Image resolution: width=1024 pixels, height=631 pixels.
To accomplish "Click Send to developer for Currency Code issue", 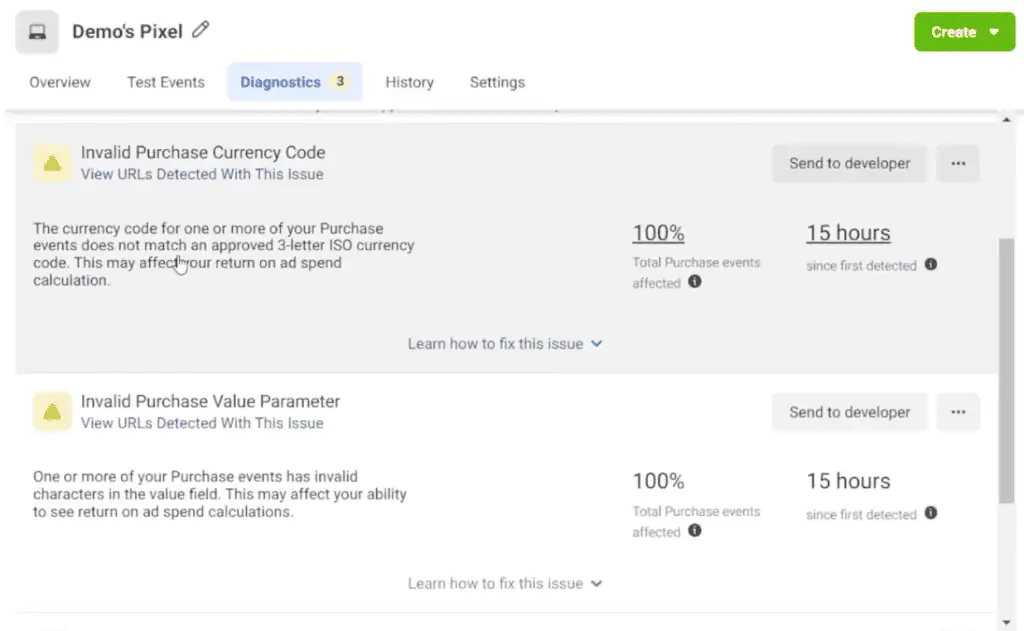I will click(x=849, y=163).
